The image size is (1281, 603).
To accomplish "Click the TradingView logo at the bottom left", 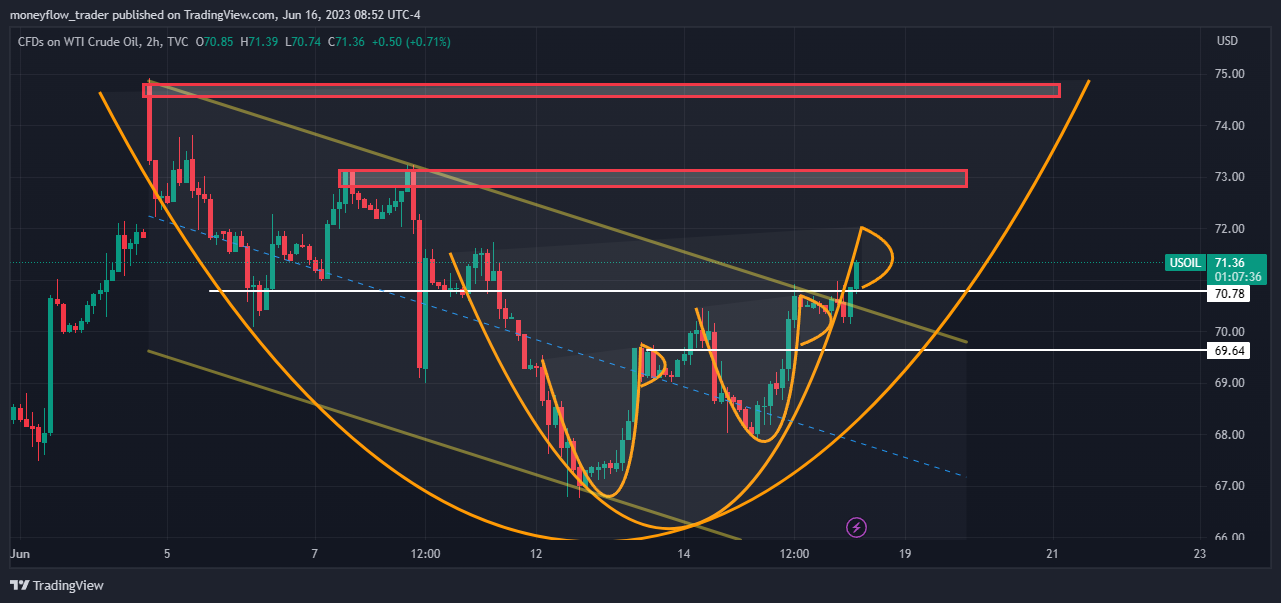I will (57, 585).
